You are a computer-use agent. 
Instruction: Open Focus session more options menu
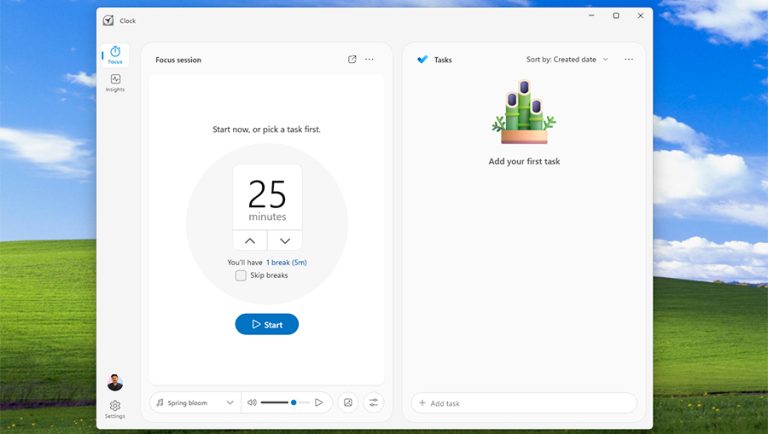(369, 59)
